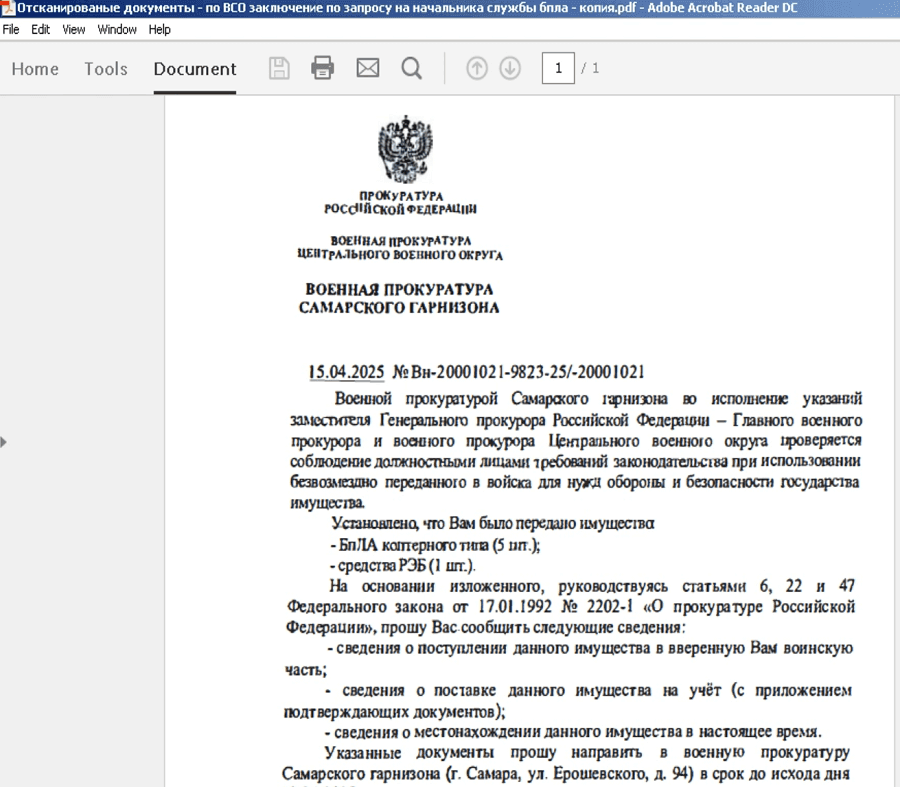Open the Window menu
Image resolution: width=900 pixels, height=787 pixels.
pyautogui.click(x=117, y=29)
